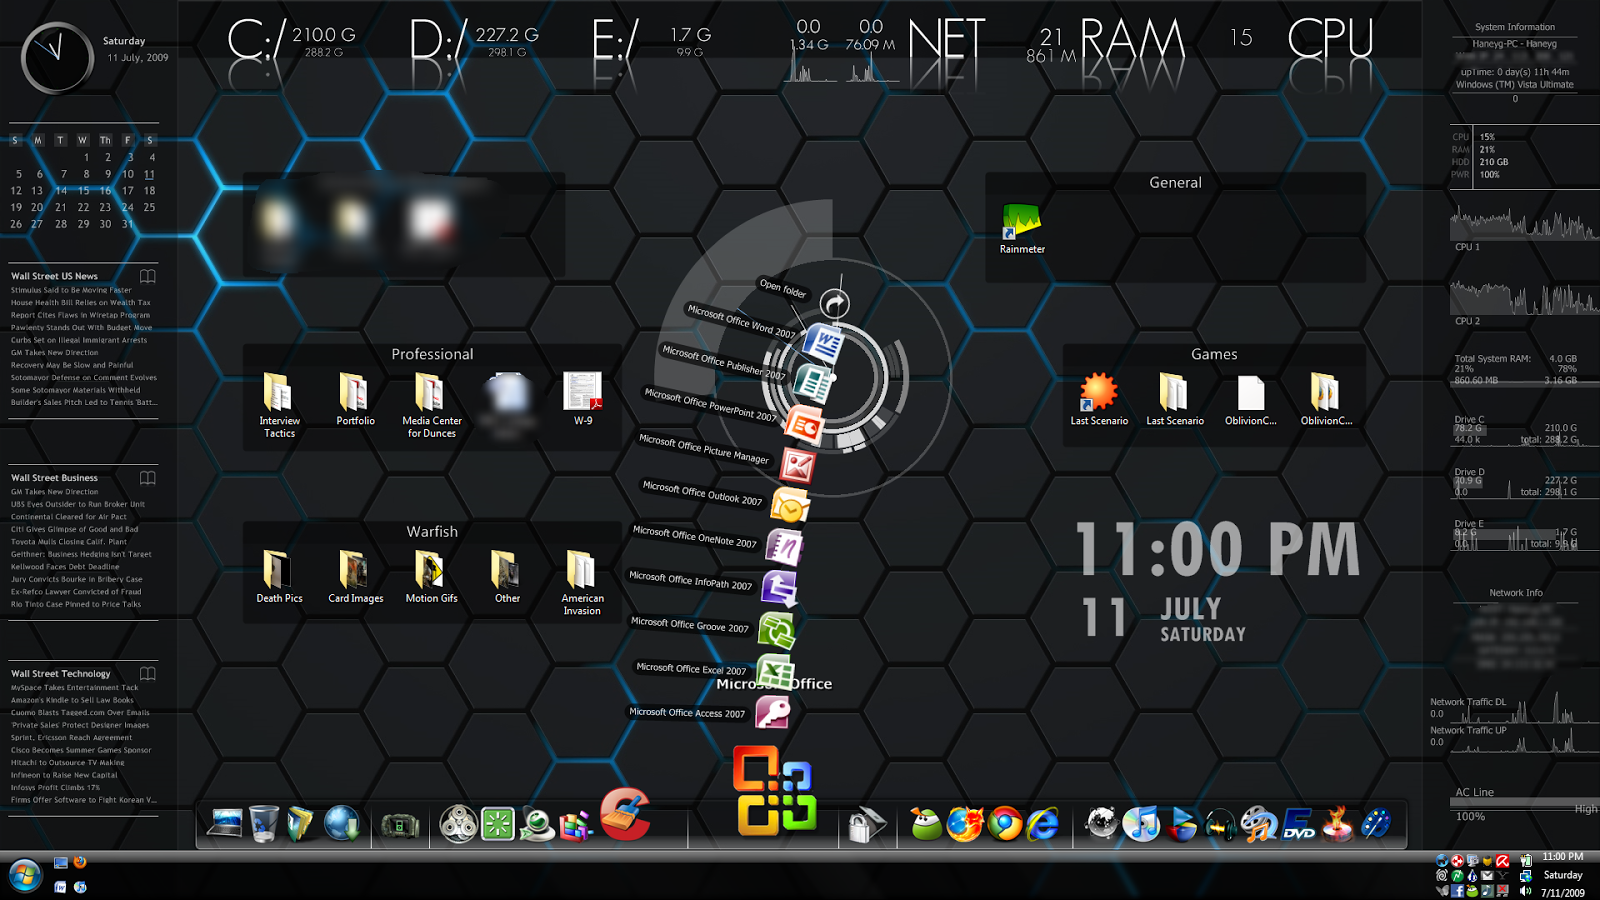Screen dimensions: 1600x900
Task: Open Microsoft Office Picture Manager icon
Action: [797, 466]
